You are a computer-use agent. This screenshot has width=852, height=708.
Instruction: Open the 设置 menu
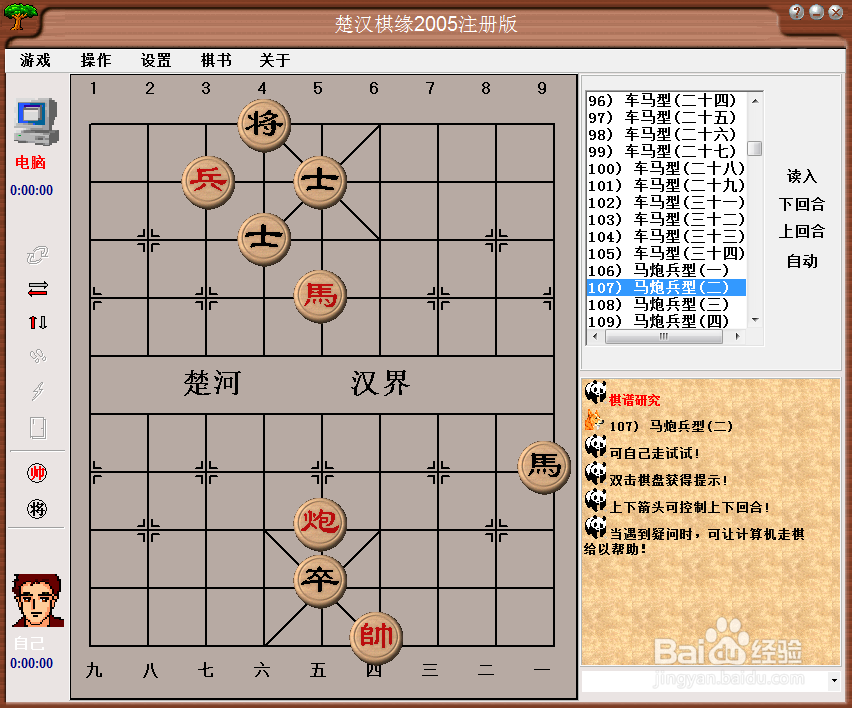click(x=156, y=60)
